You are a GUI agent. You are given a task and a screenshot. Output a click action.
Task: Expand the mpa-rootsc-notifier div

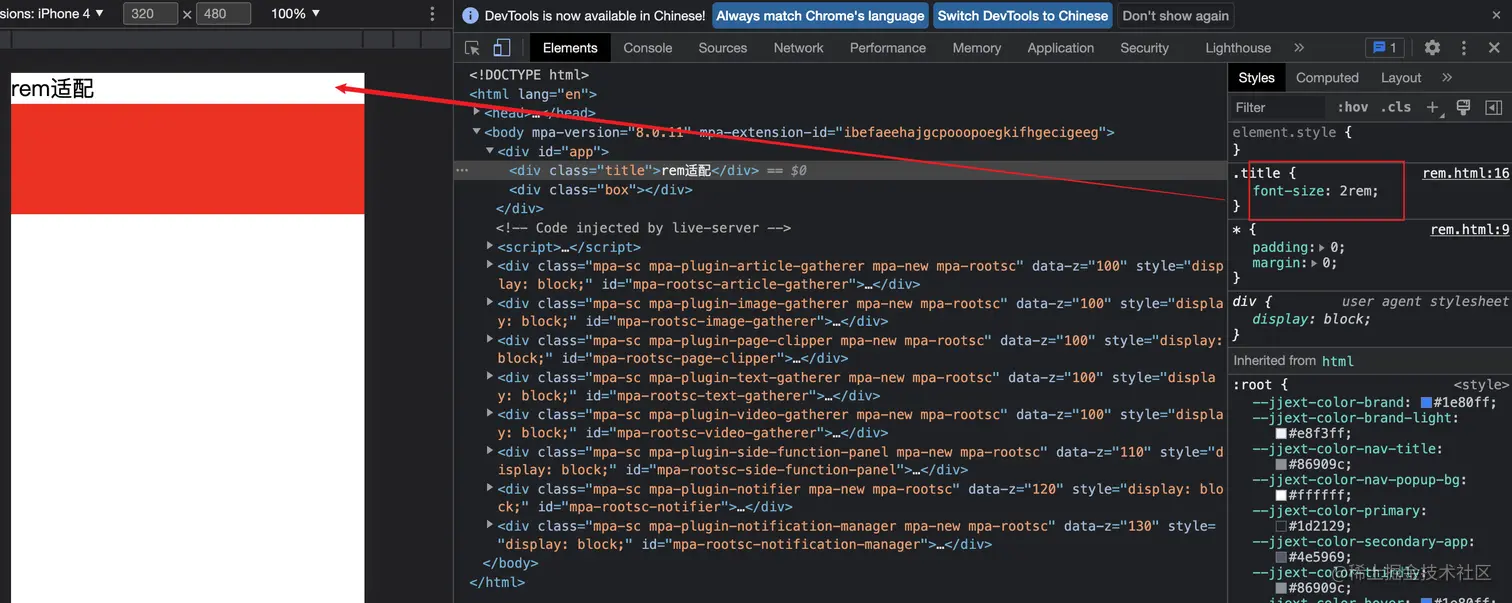(x=490, y=488)
